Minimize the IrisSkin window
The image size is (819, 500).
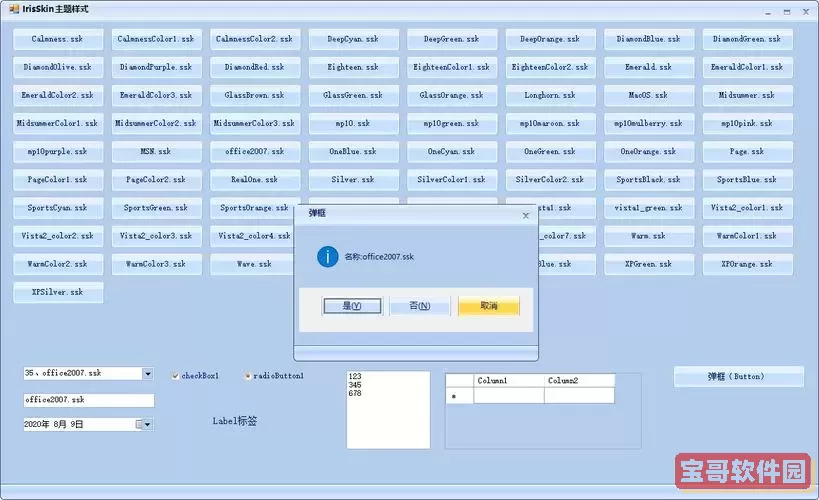point(768,12)
